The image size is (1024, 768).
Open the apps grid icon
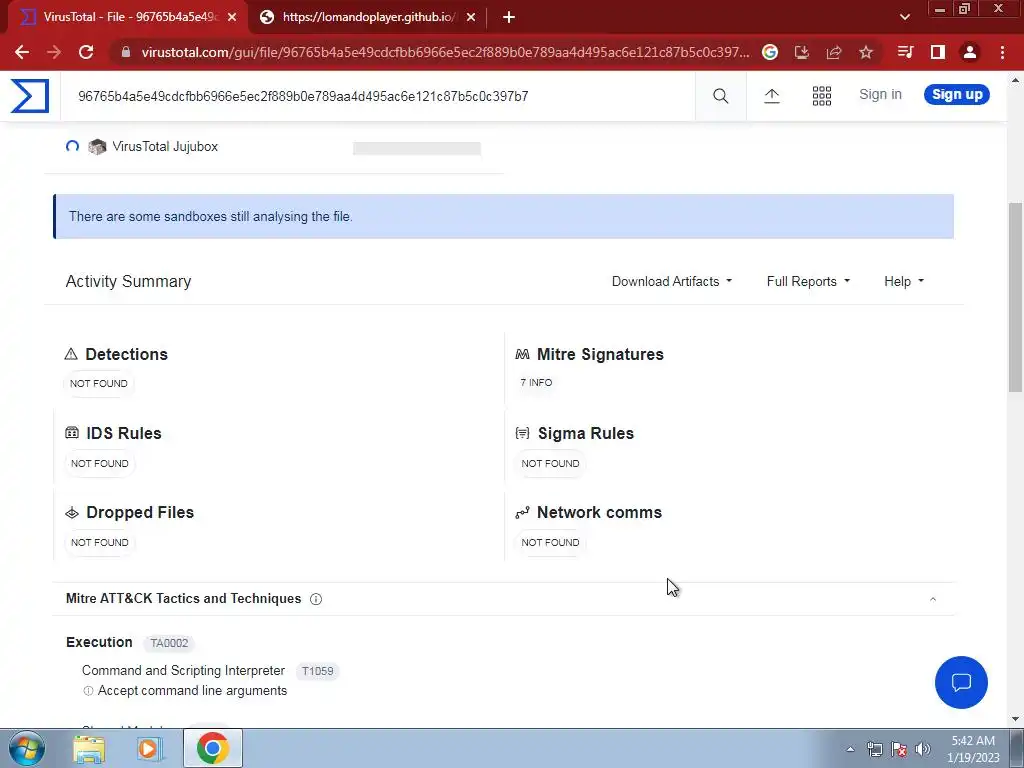point(822,96)
